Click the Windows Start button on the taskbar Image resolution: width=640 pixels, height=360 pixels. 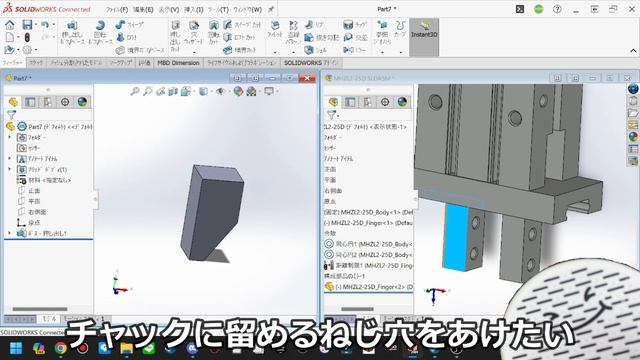point(16,348)
